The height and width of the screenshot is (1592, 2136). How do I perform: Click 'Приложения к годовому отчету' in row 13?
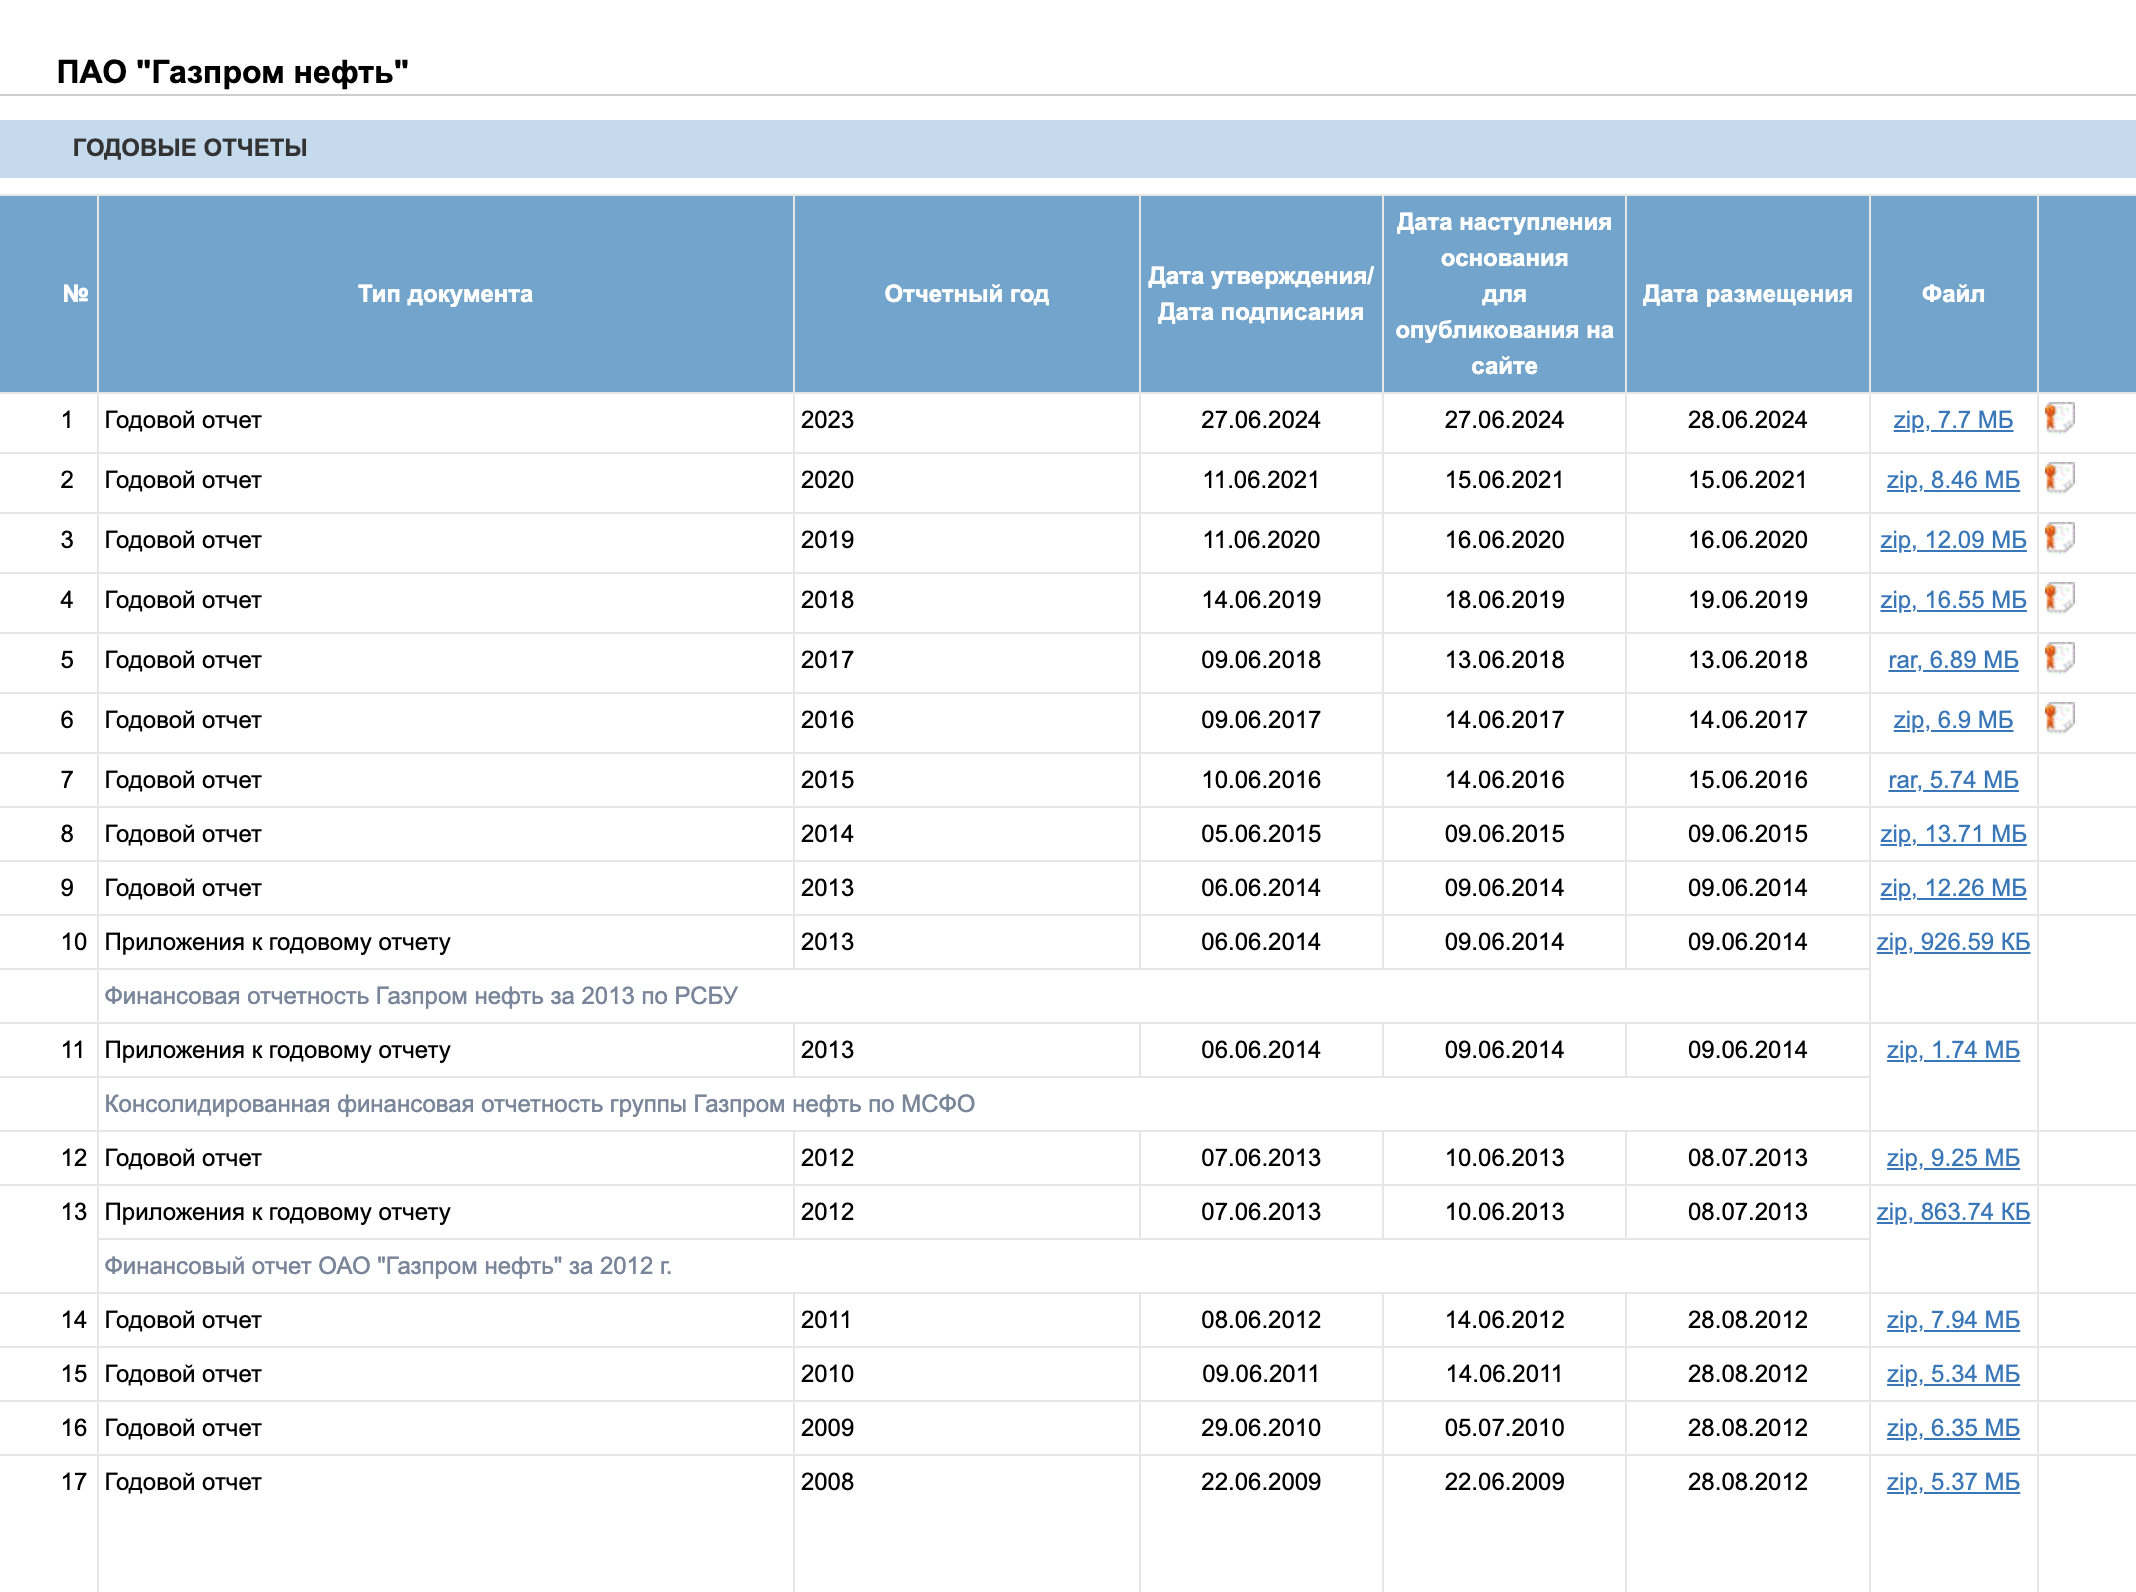pyautogui.click(x=277, y=1212)
